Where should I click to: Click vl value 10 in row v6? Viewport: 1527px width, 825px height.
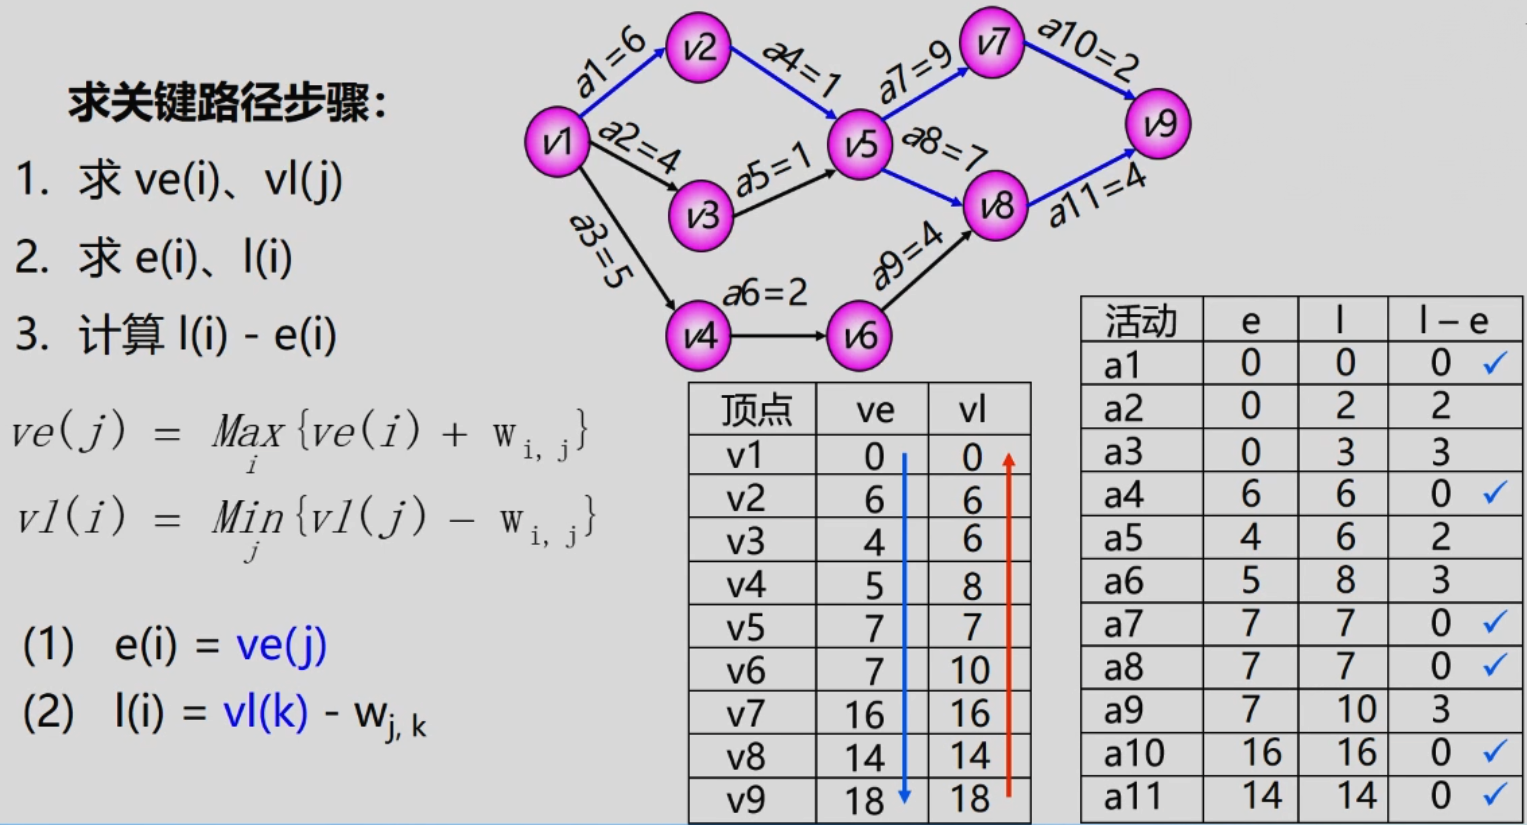[x=970, y=670]
